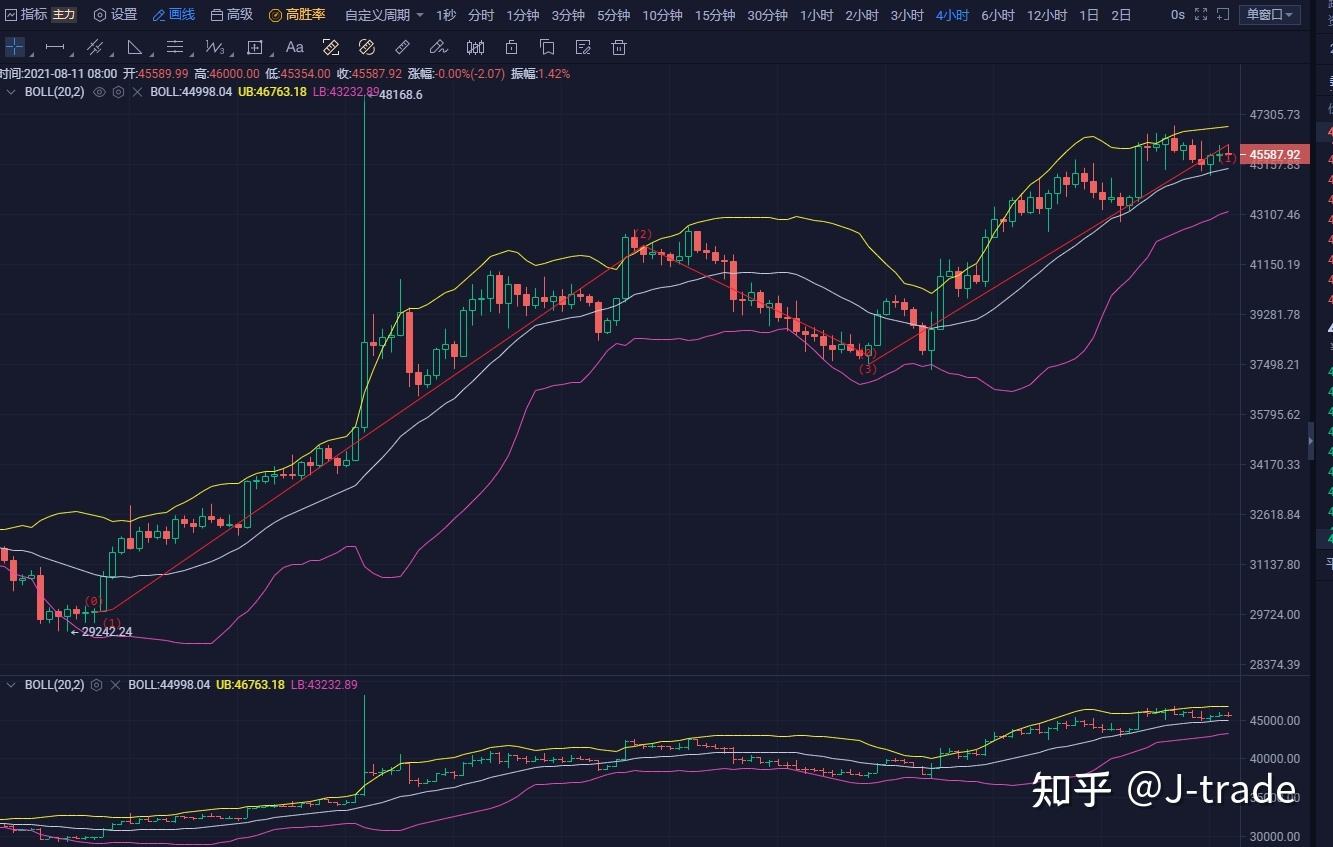Click the LB:43232.89 value in lower legend

[x=324, y=685]
